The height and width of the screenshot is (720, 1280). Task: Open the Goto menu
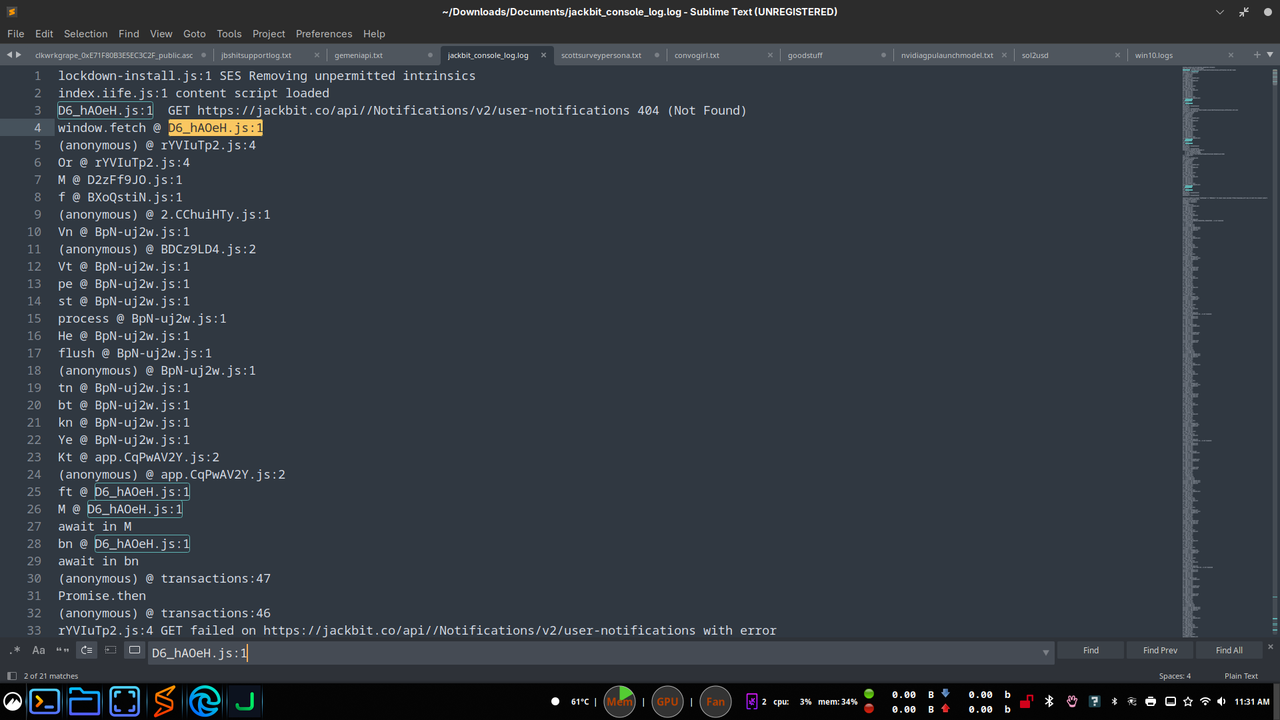click(194, 34)
